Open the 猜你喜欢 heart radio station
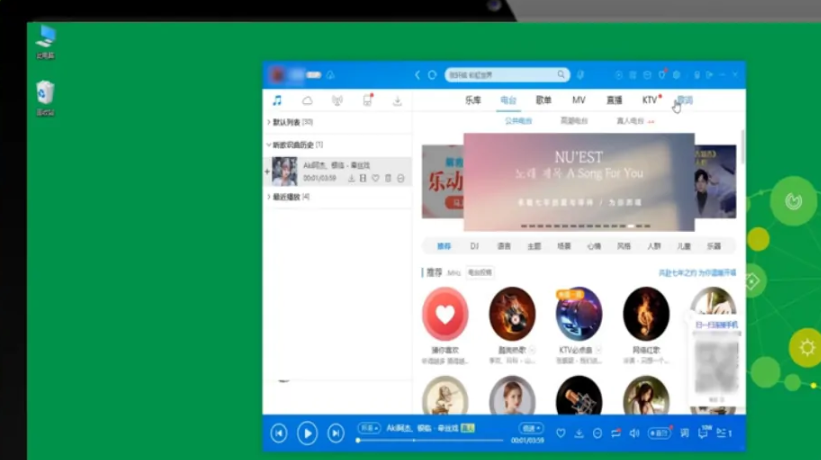This screenshot has height=460, width=821. 445,314
